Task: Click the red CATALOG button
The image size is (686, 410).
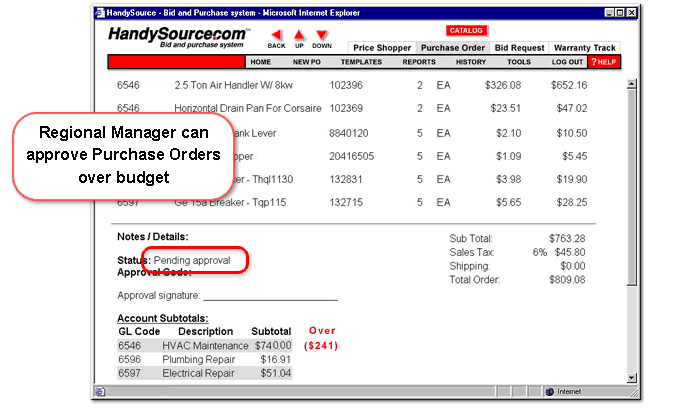Action: pos(465,31)
